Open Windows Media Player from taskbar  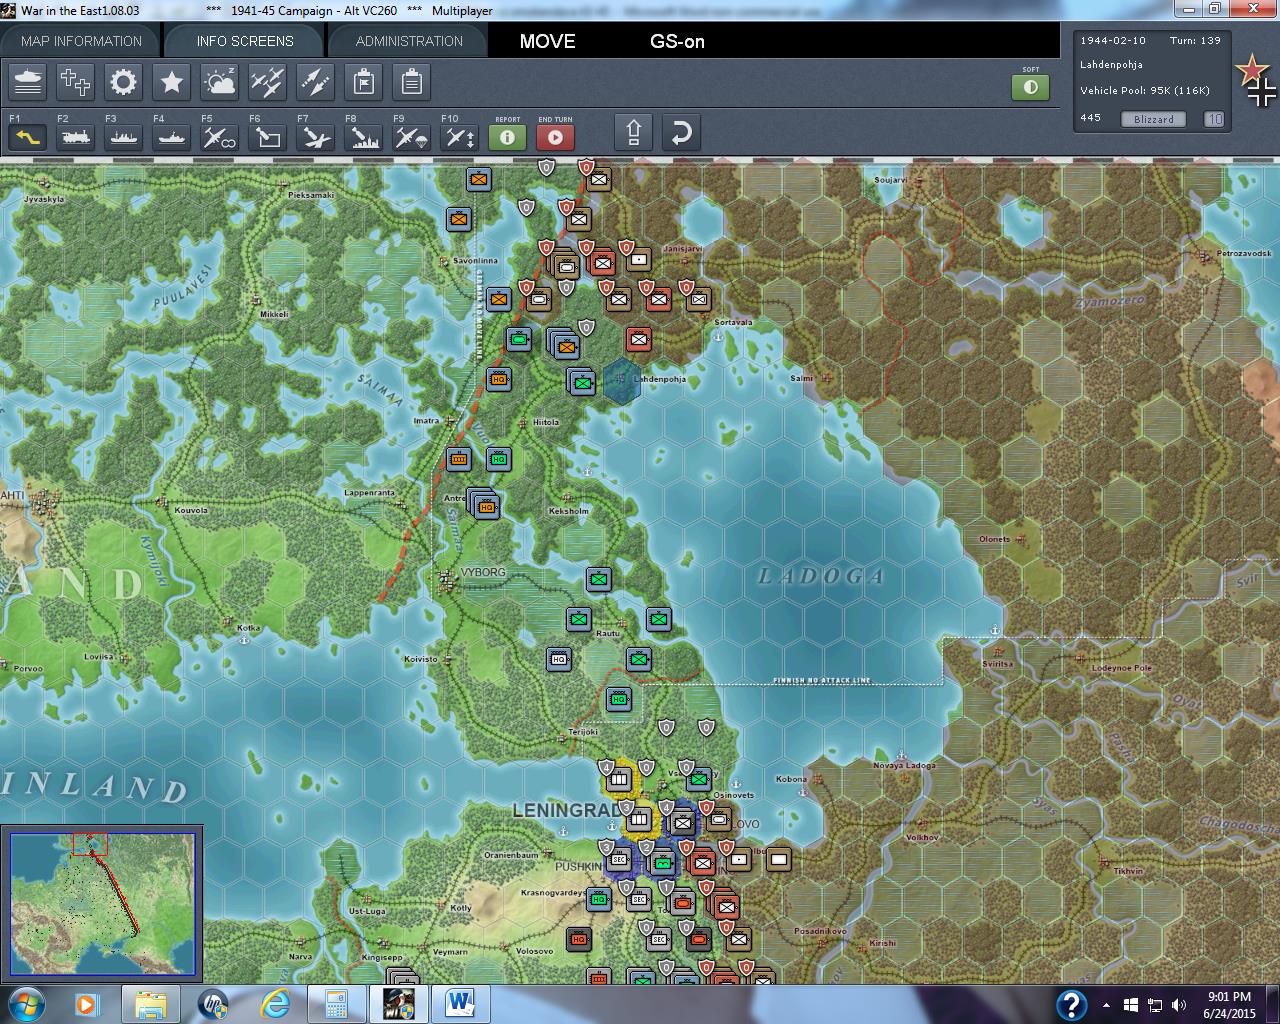click(86, 1003)
